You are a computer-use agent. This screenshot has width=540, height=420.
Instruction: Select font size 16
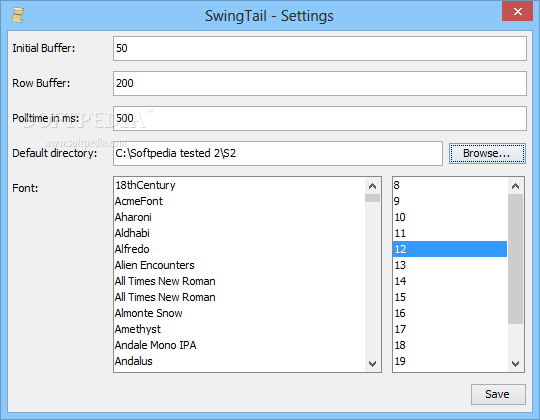[x=450, y=313]
